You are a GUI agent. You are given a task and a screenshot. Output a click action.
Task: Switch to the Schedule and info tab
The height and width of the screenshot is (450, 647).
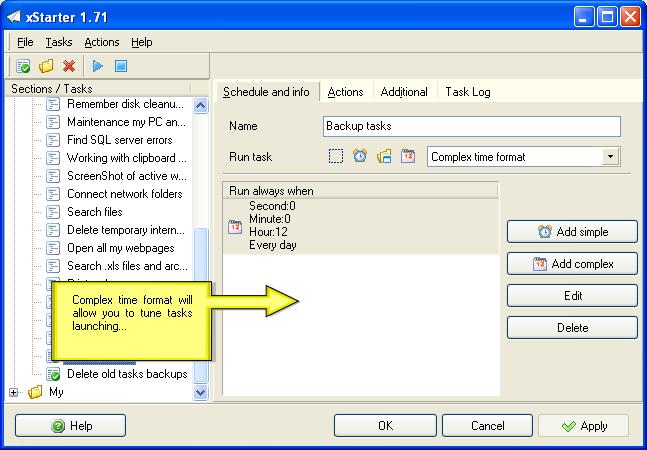[267, 92]
